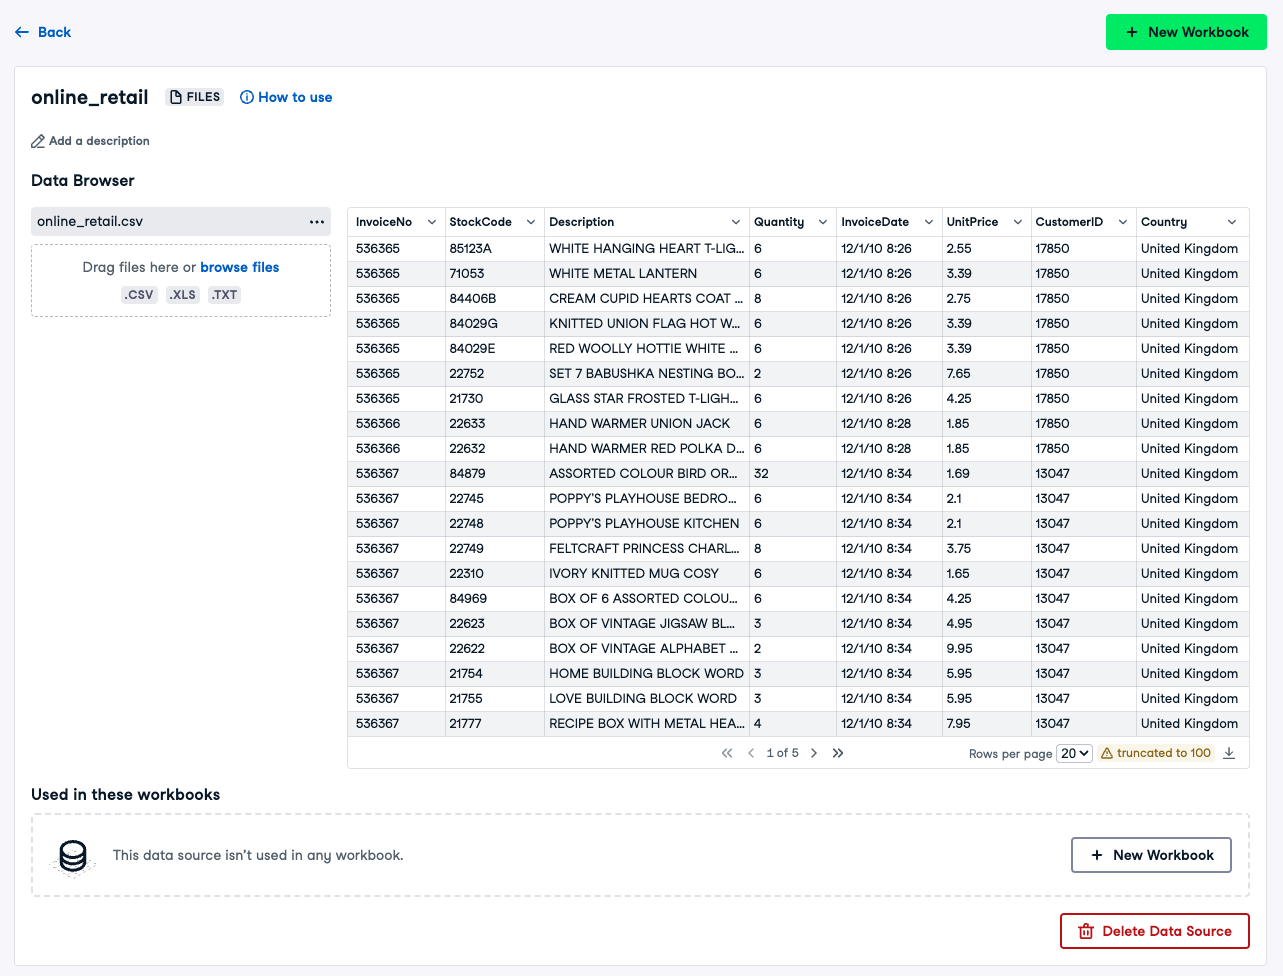Jump to the last page of rows
Viewport: 1283px width, 976px height.
point(838,753)
